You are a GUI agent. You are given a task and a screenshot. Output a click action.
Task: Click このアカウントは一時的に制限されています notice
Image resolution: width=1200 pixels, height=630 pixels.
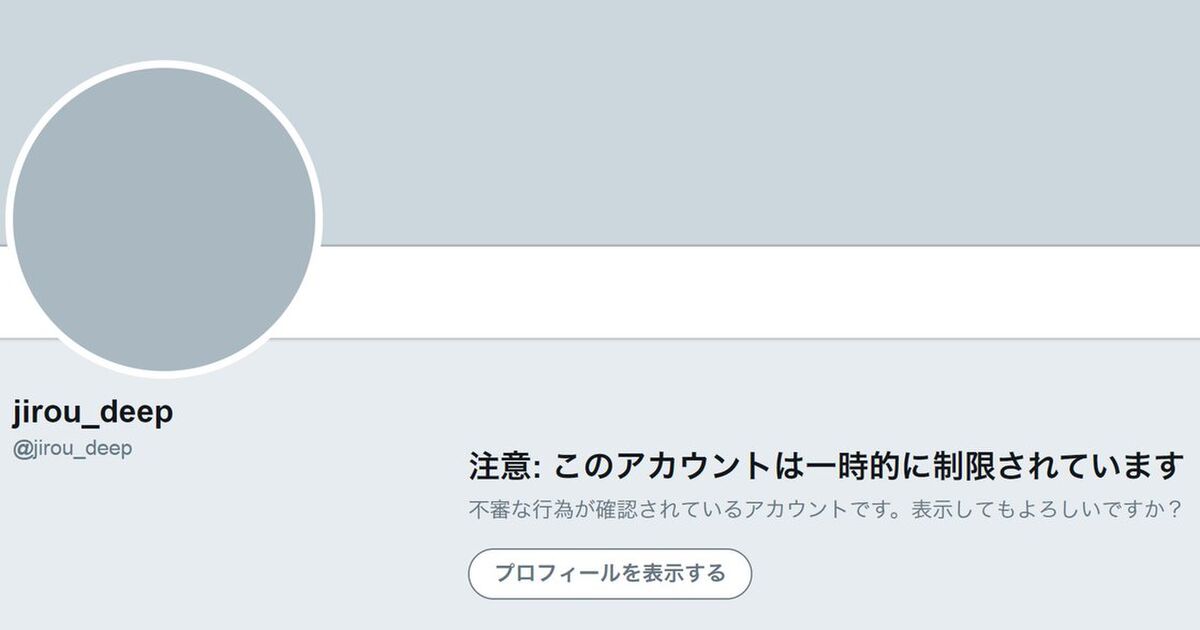pos(868,466)
